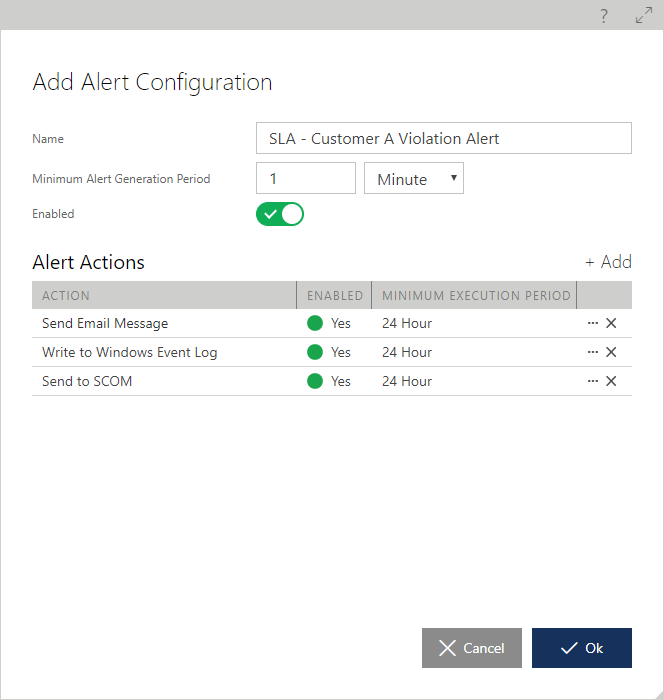The image size is (664, 700).
Task: Toggle the Enabled switch off
Action: tap(280, 214)
